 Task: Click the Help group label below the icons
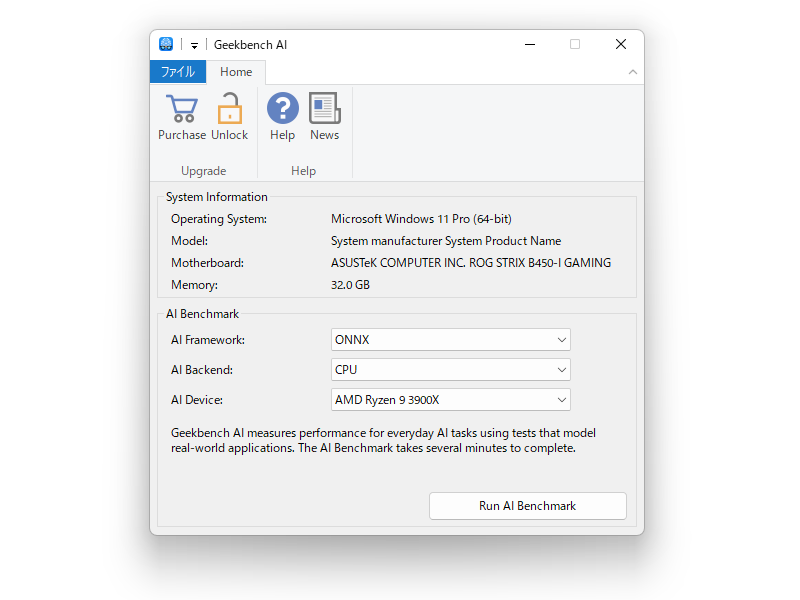tap(303, 170)
